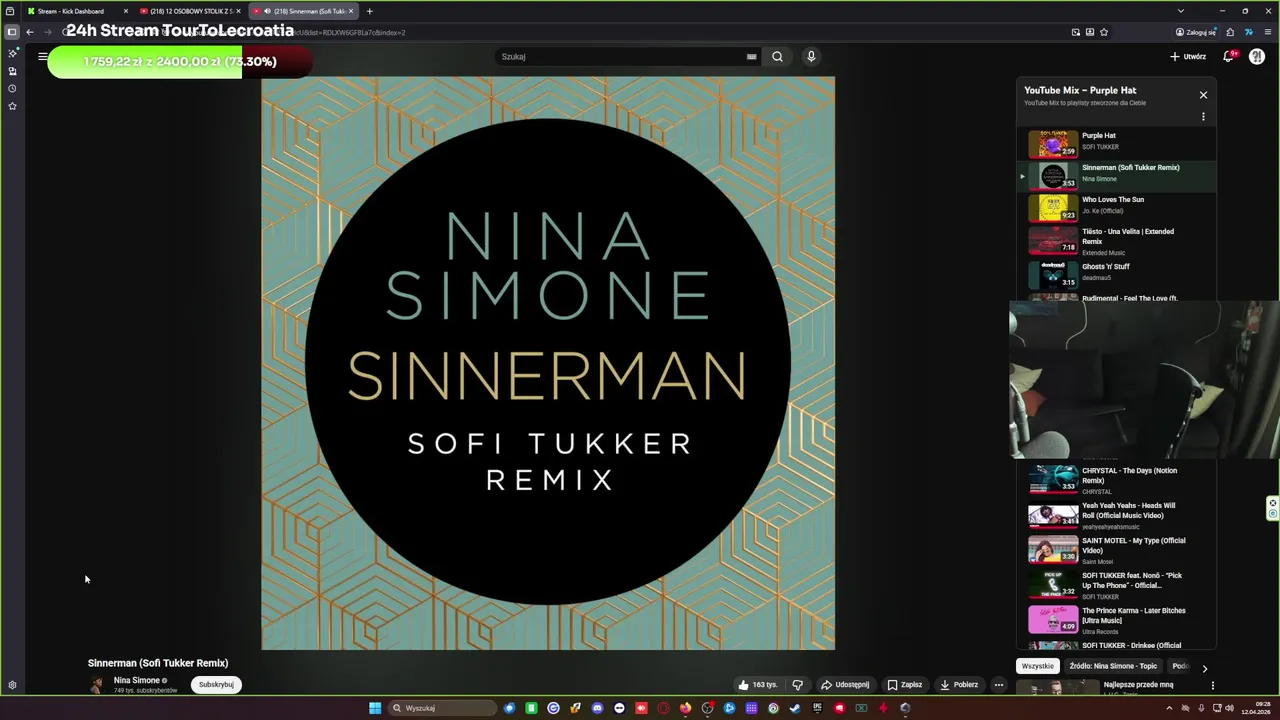1280x720 pixels.
Task: Play SOFI TUKKER Pick Up The Phone
Action: coord(1116,585)
